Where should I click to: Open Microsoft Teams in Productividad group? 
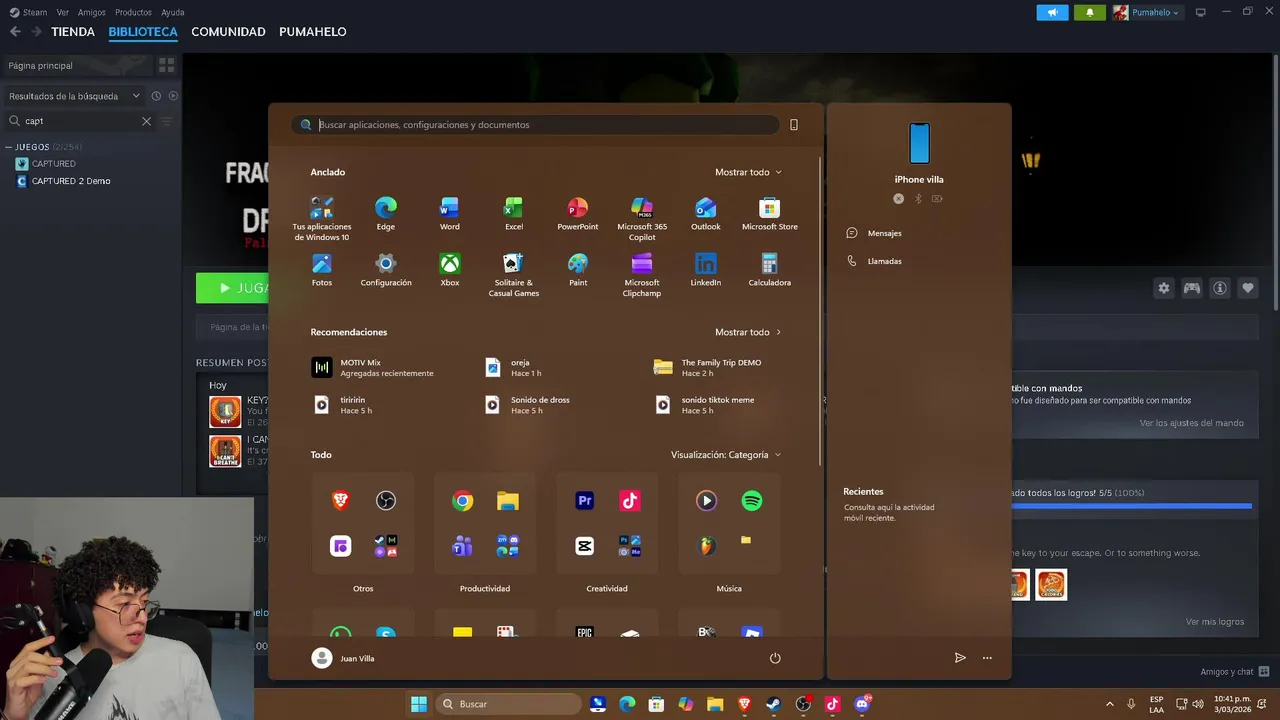click(x=462, y=546)
